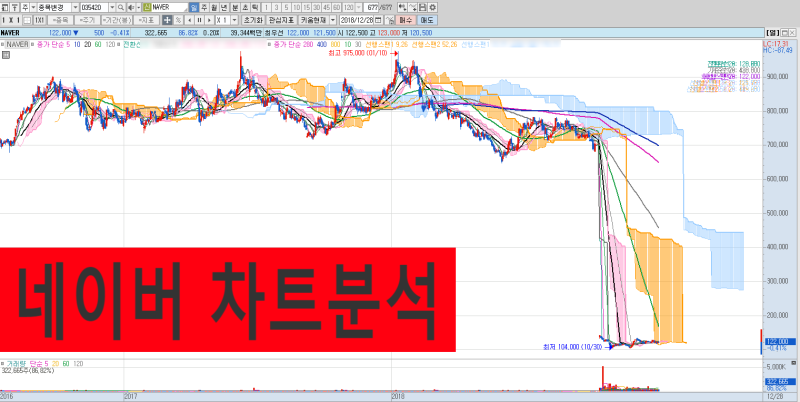Select tick (틱) chart period
800x402 pixels.
pos(255,8)
